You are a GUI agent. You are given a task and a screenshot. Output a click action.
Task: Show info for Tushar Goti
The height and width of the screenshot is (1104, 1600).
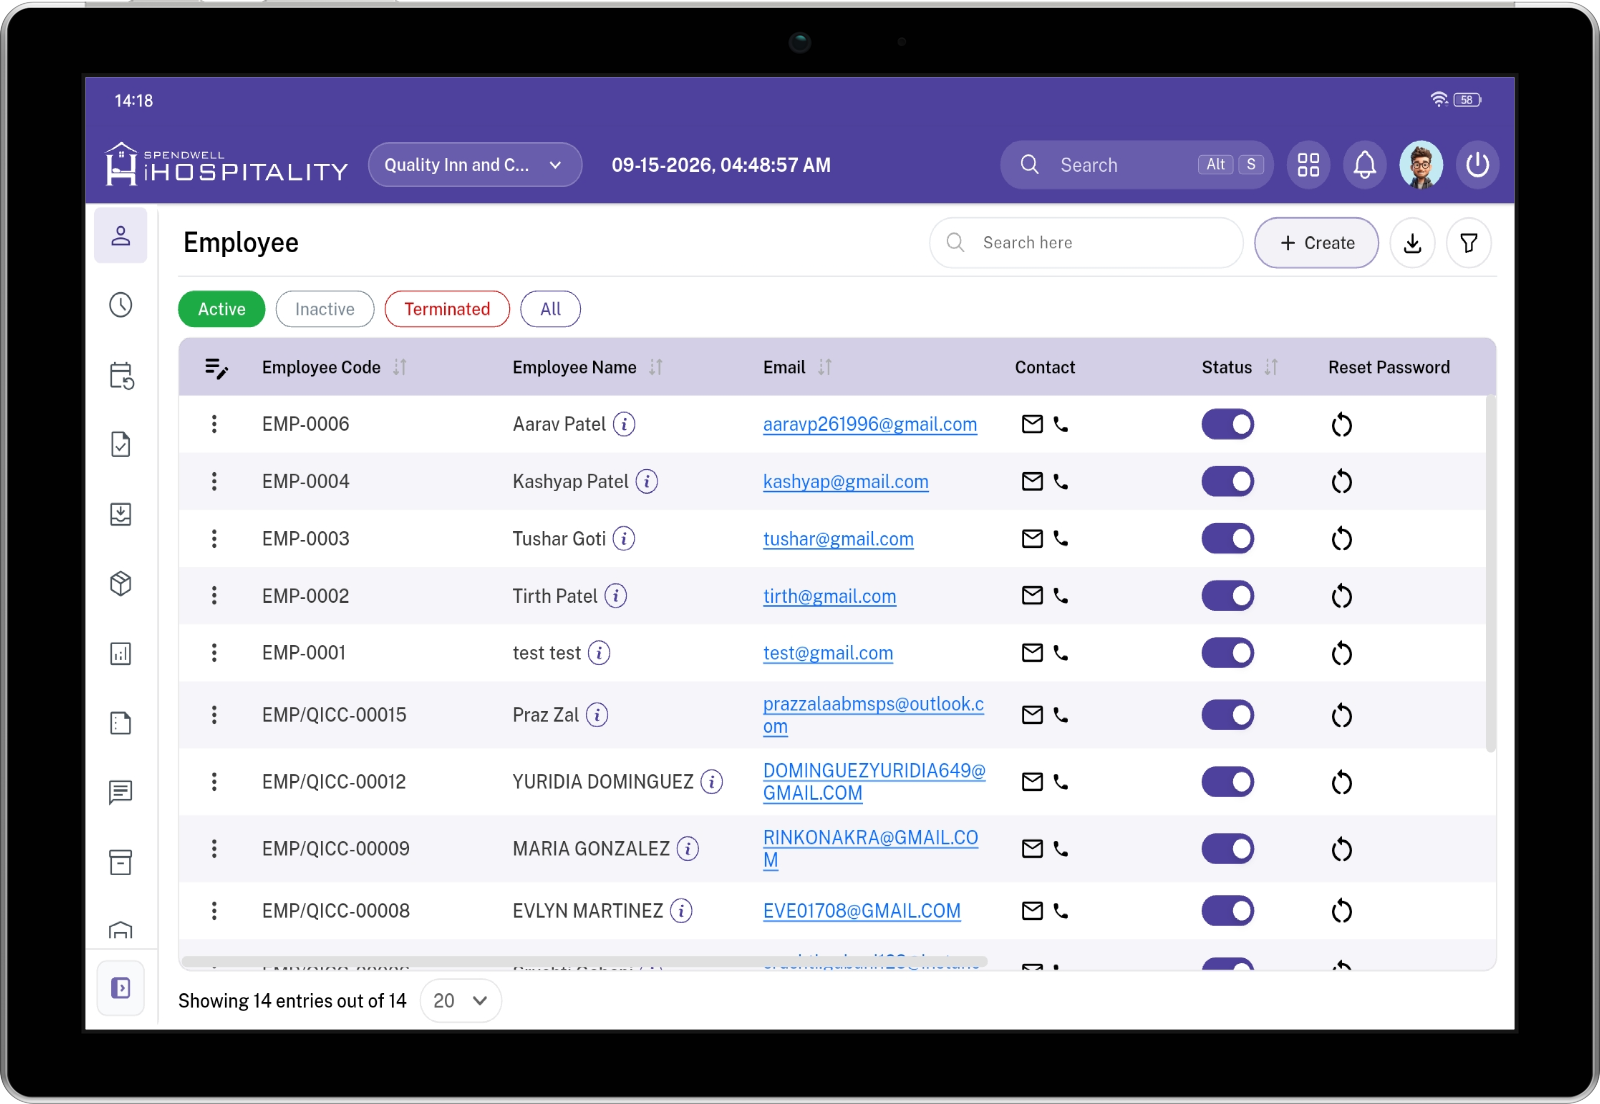(624, 539)
